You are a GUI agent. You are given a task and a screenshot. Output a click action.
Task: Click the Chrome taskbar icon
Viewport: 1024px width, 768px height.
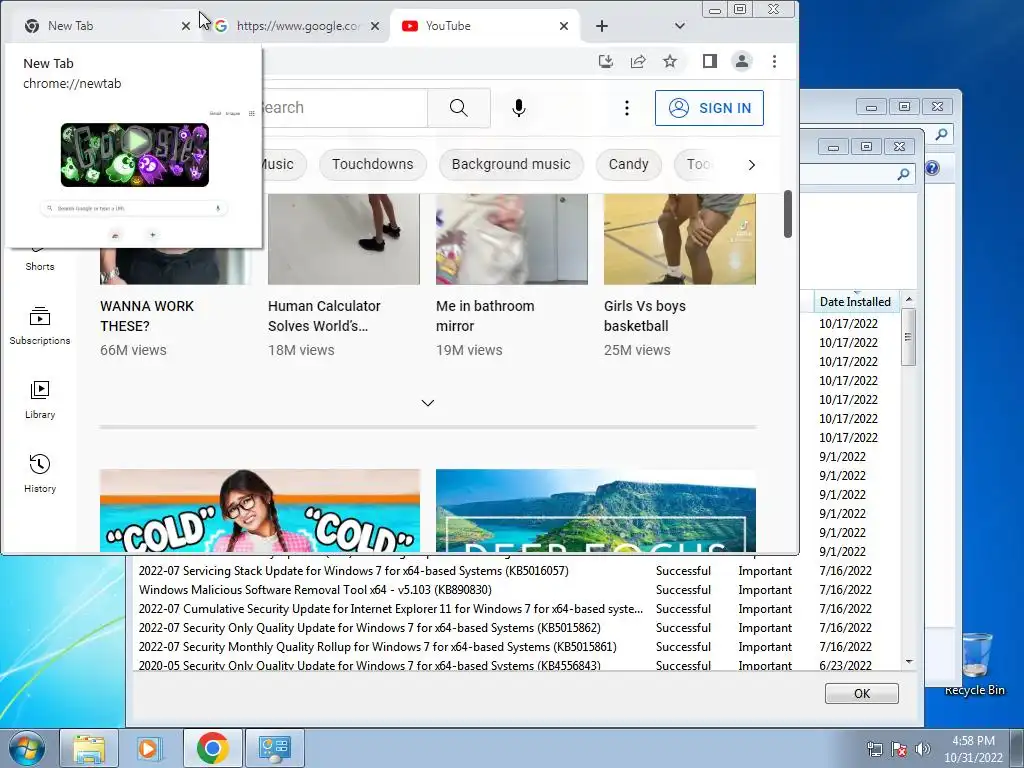click(212, 748)
